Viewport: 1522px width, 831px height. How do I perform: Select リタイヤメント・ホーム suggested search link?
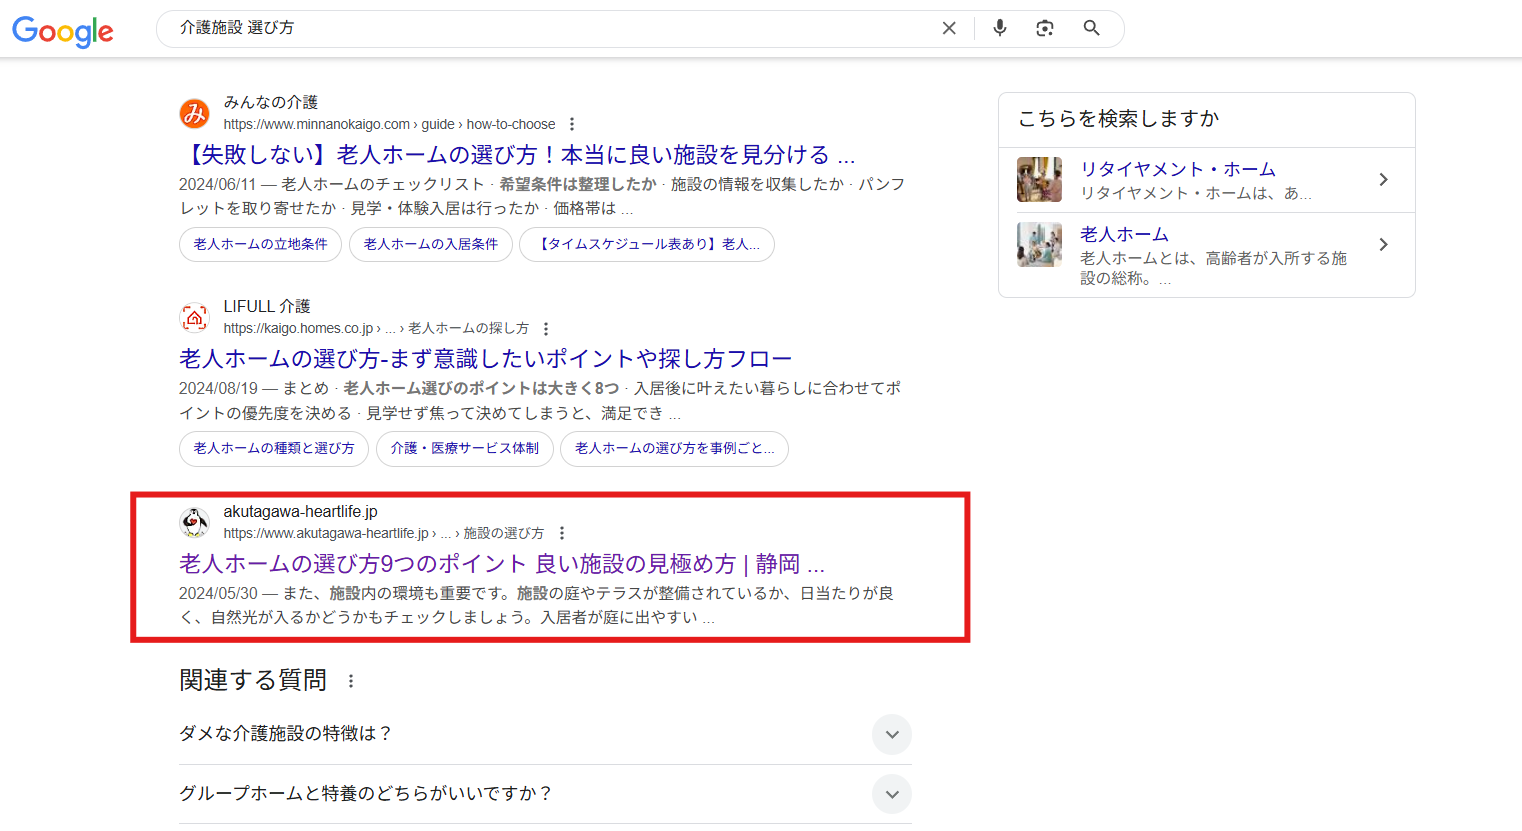[x=1178, y=170]
